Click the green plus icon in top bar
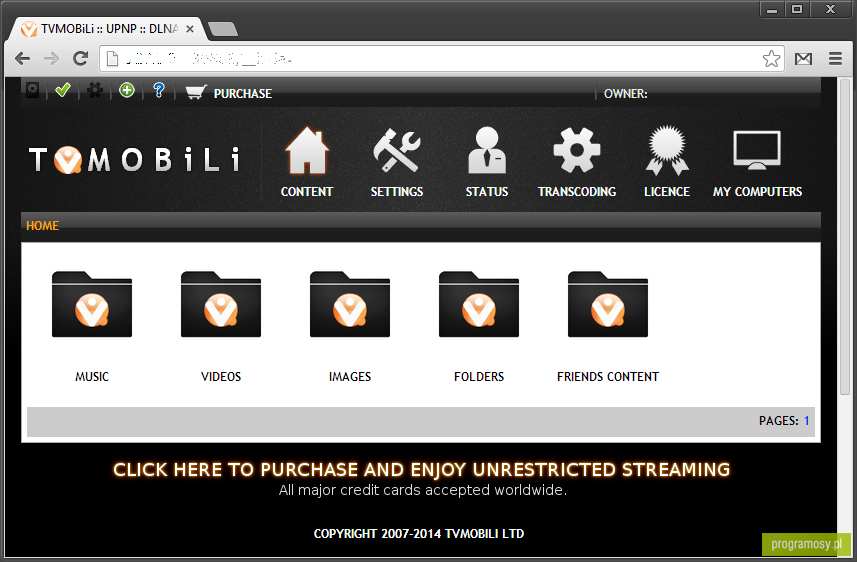The image size is (857, 562). (x=127, y=90)
